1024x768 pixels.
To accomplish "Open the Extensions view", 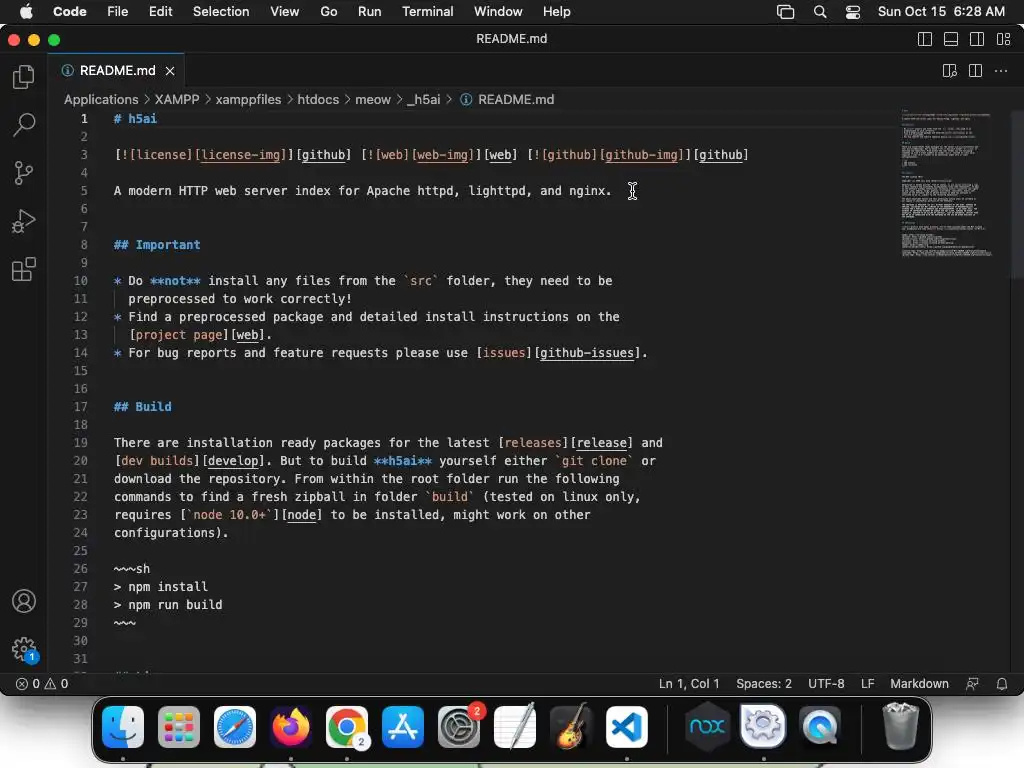I will point(24,269).
